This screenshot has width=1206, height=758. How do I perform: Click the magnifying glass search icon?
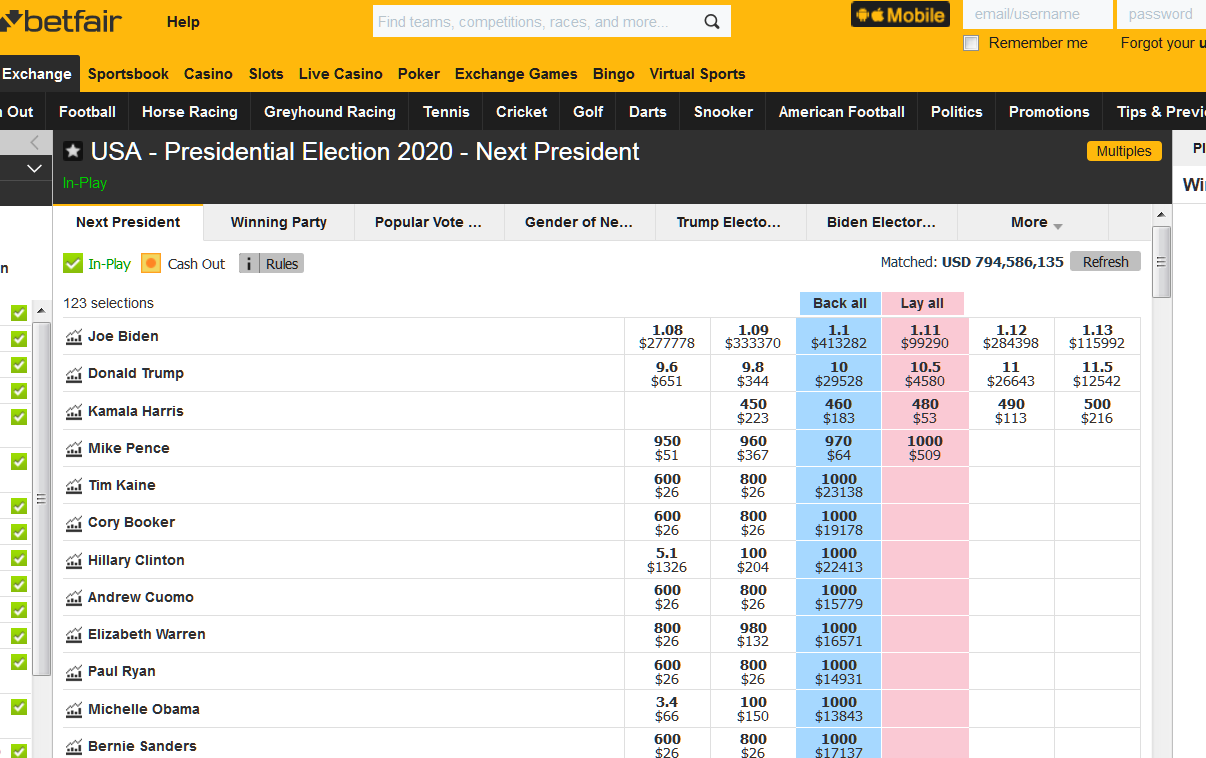[x=712, y=22]
